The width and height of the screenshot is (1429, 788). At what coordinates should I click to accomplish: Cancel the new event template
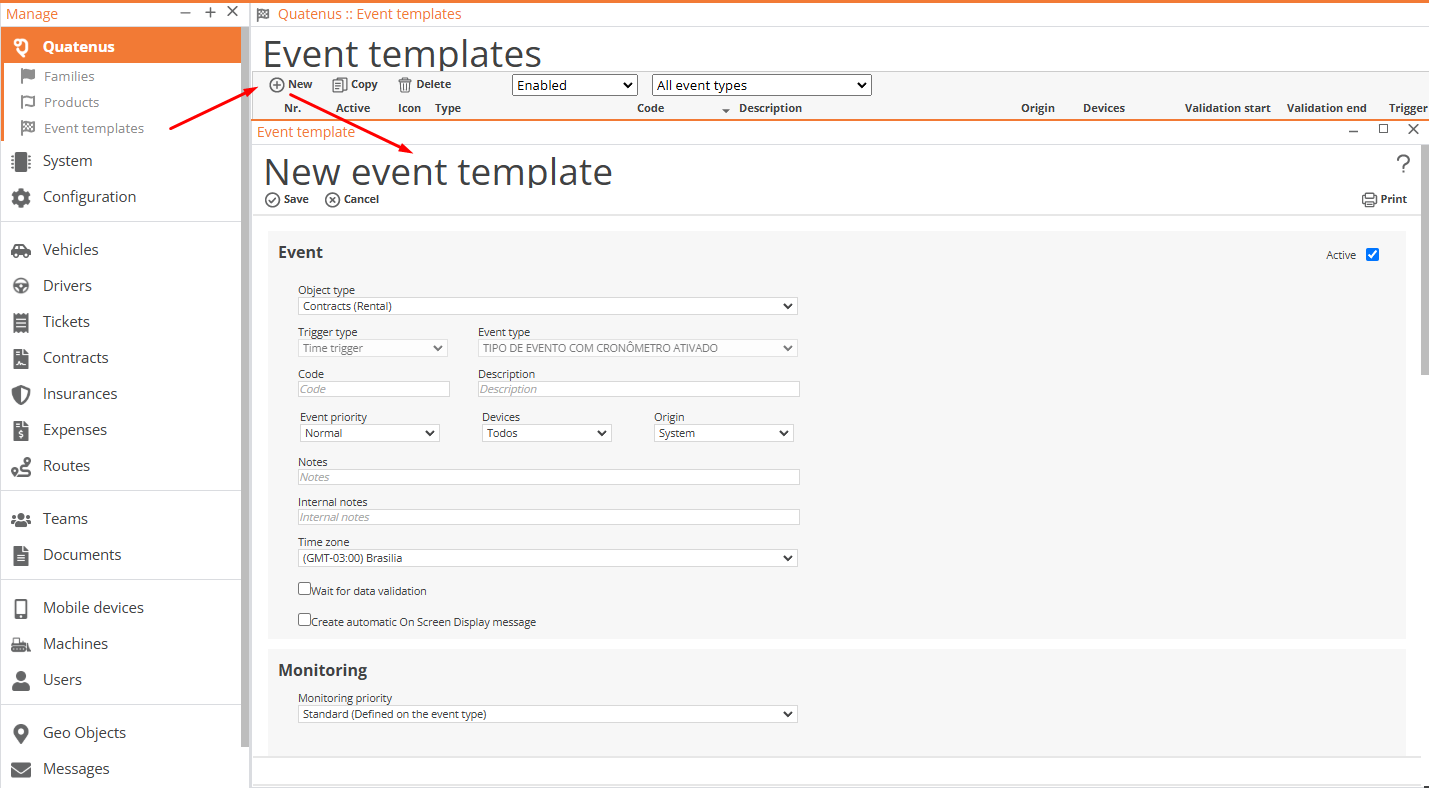click(x=352, y=200)
